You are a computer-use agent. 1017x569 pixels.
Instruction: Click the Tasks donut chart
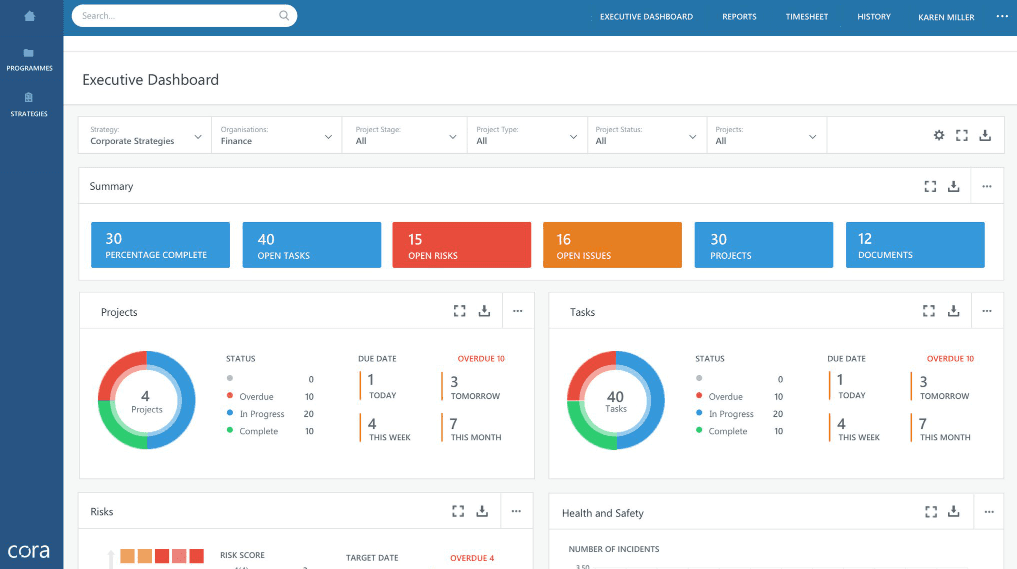click(616, 400)
